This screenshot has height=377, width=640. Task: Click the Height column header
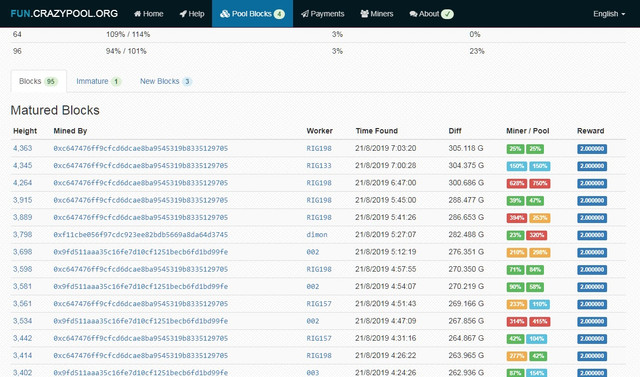pos(25,131)
